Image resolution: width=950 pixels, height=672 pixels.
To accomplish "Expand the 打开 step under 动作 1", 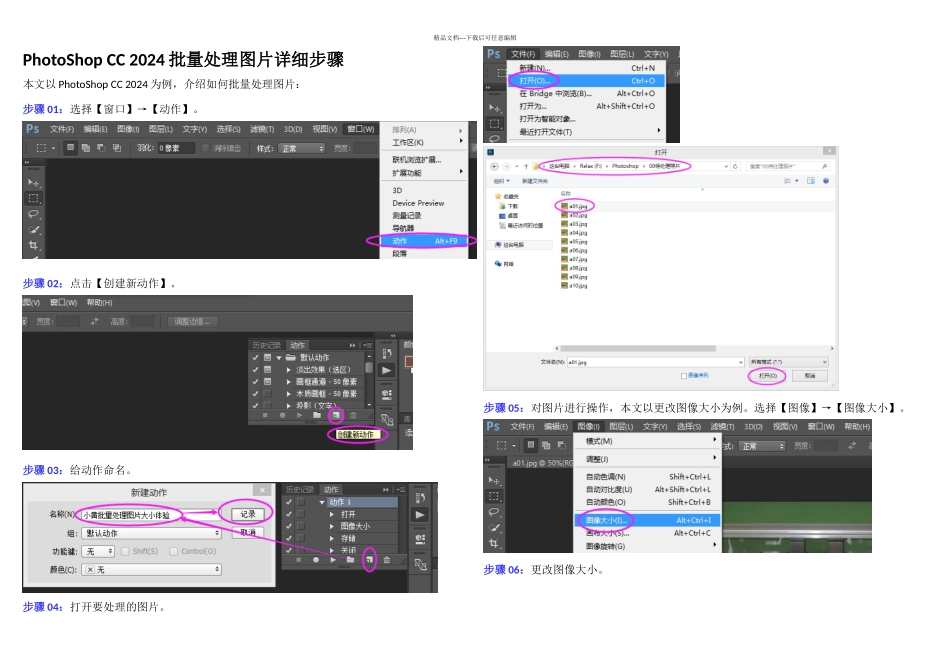I will click(x=332, y=514).
